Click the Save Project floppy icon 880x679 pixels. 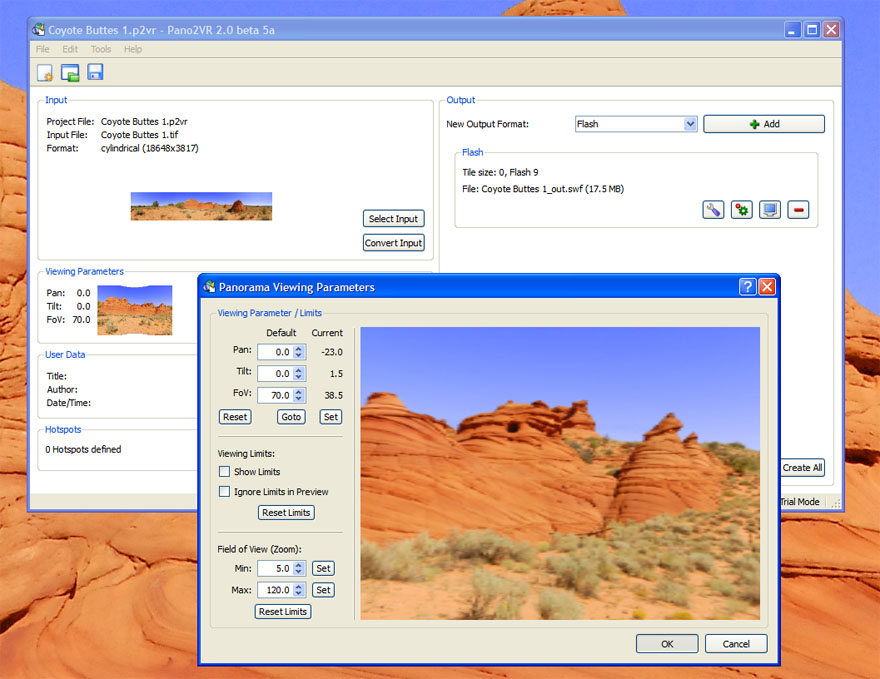(95, 72)
